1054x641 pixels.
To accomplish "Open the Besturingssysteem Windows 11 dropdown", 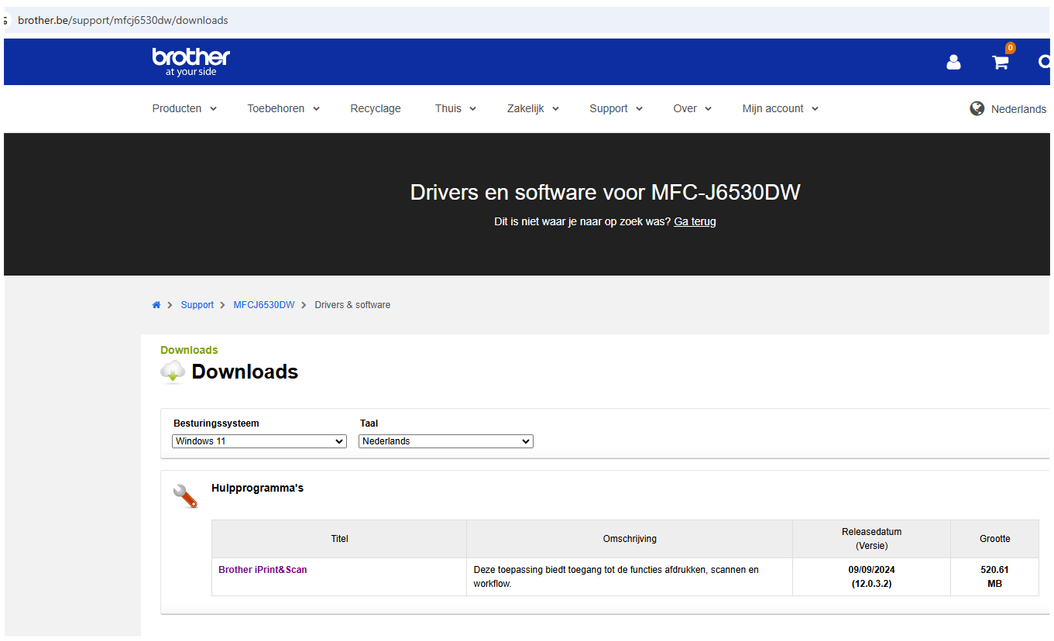I will coord(259,441).
